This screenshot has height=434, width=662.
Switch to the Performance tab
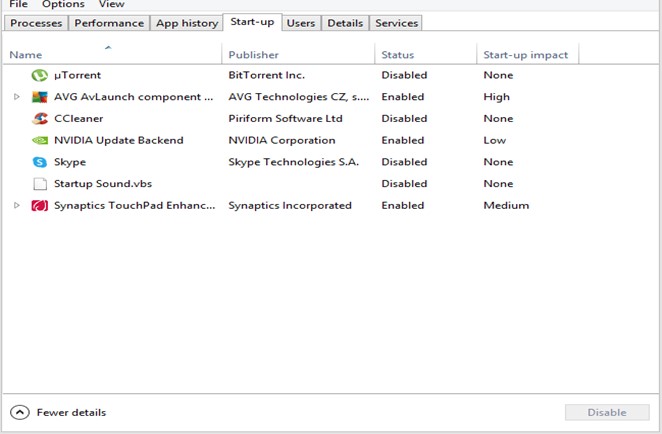click(x=109, y=23)
